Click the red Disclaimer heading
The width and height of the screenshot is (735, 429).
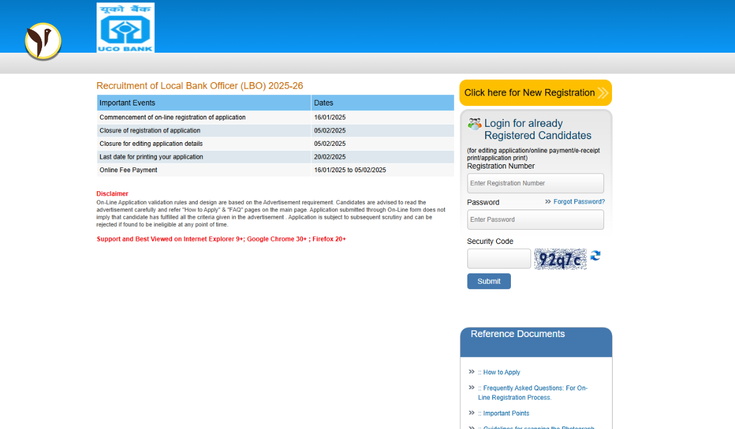coord(112,194)
